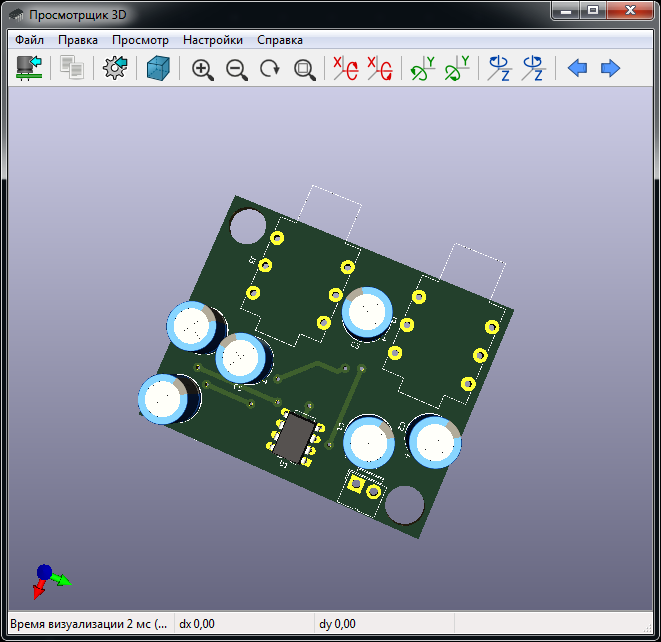
Task: Open the Файл menu
Action: pyautogui.click(x=29, y=40)
